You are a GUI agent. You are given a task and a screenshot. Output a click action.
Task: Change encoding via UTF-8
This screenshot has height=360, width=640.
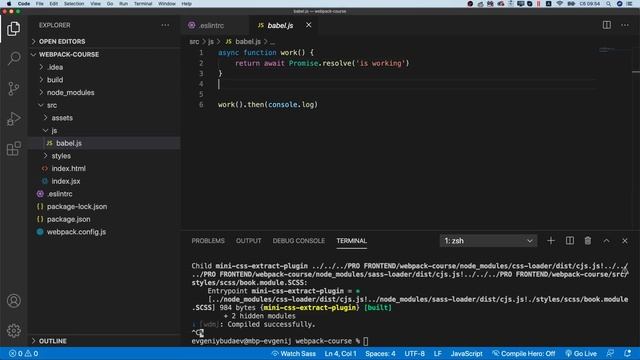tap(415, 353)
